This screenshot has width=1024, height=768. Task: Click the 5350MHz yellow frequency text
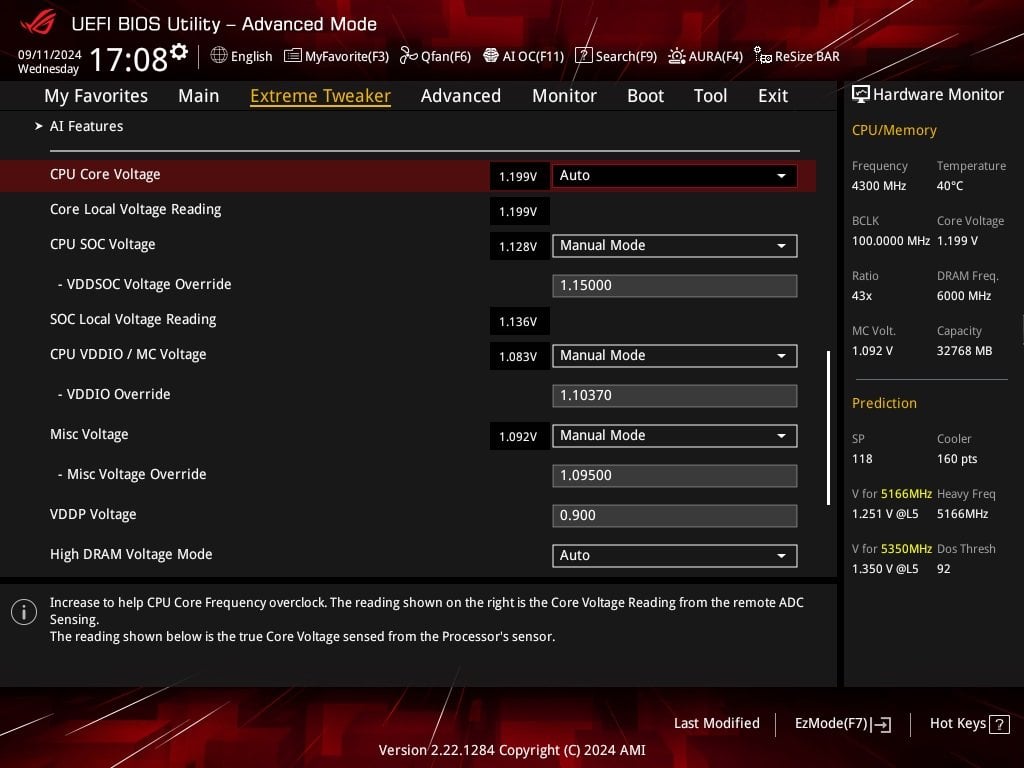906,549
